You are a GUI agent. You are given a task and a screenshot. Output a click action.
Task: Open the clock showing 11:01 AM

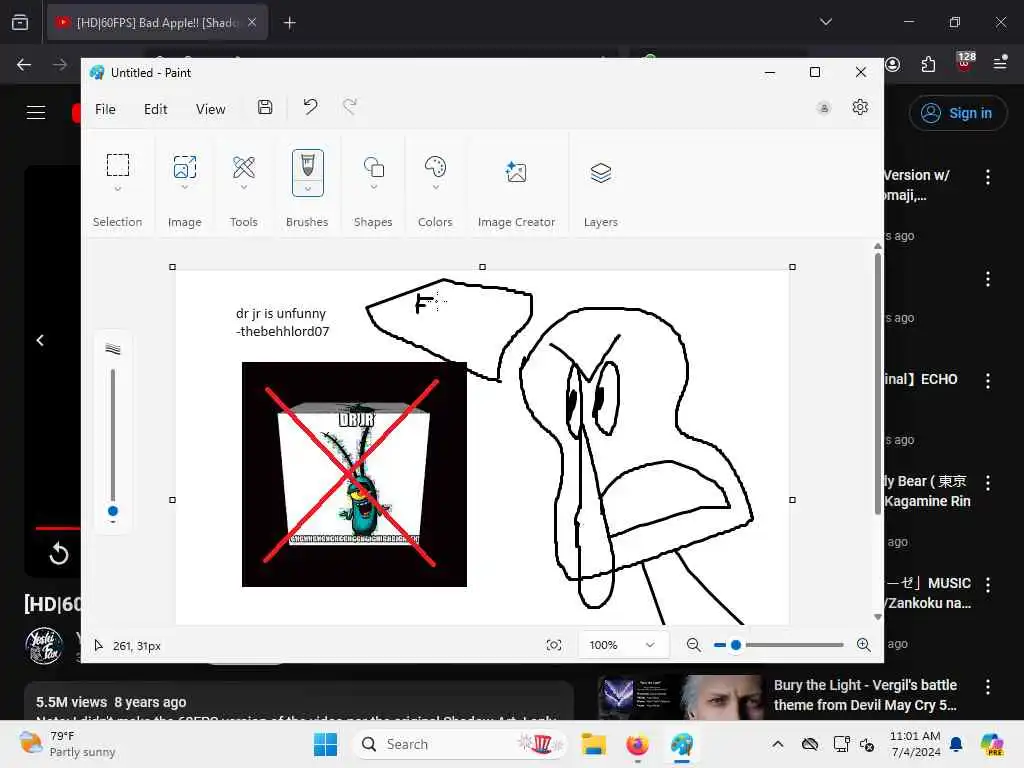(x=915, y=744)
